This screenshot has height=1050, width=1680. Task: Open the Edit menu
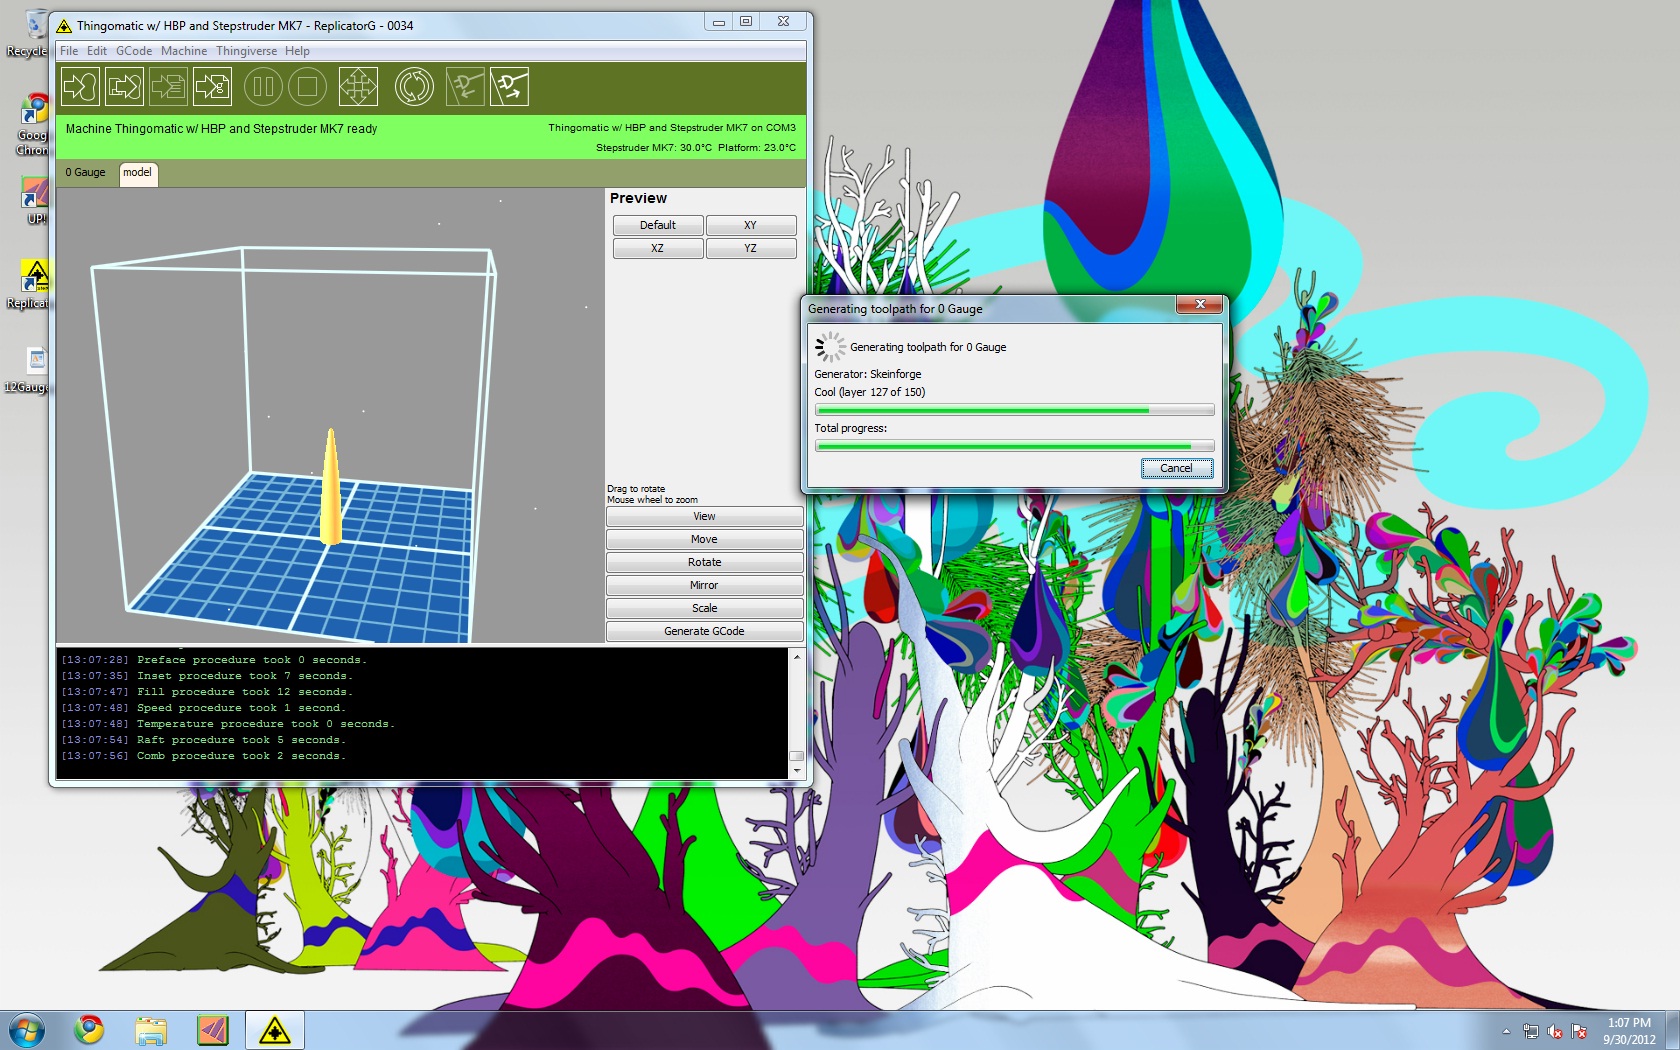(97, 51)
